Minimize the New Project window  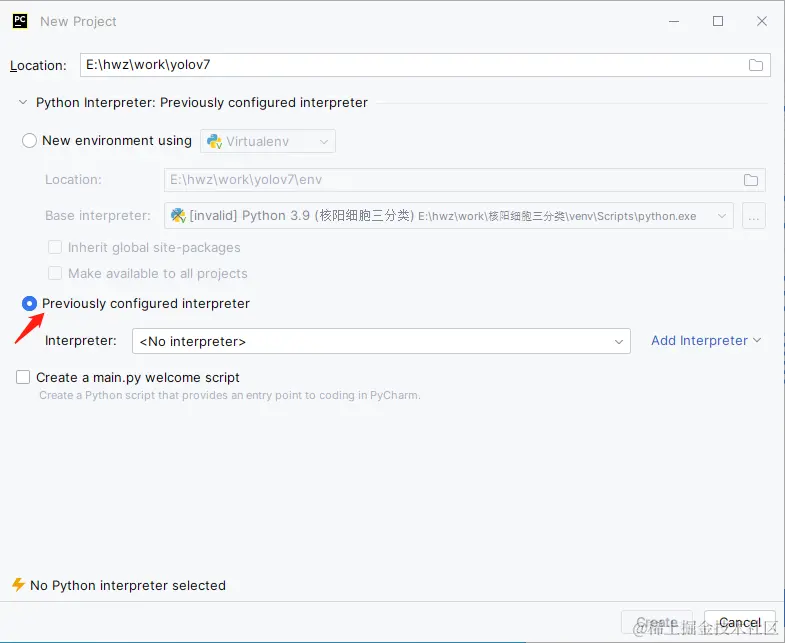674,21
